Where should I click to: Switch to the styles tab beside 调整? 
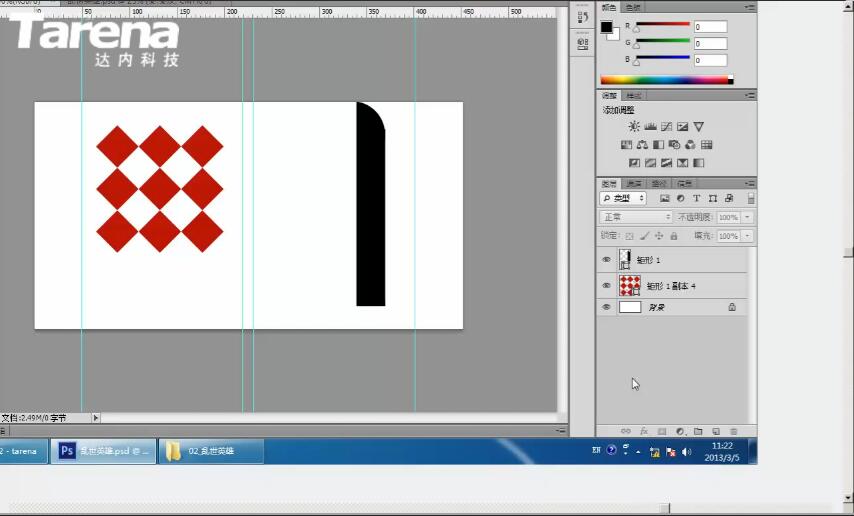[x=633, y=95]
